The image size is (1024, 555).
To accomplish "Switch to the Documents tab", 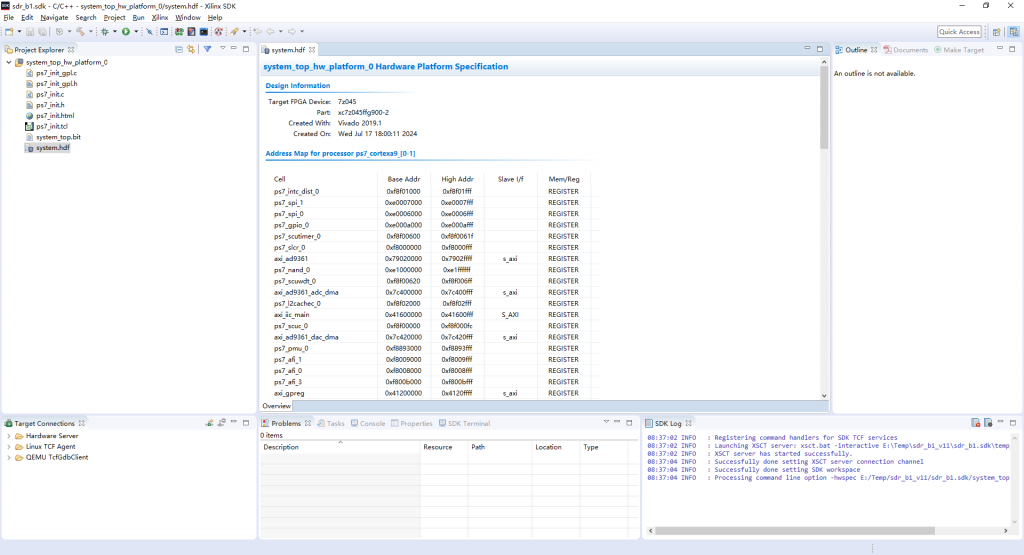I will point(905,50).
